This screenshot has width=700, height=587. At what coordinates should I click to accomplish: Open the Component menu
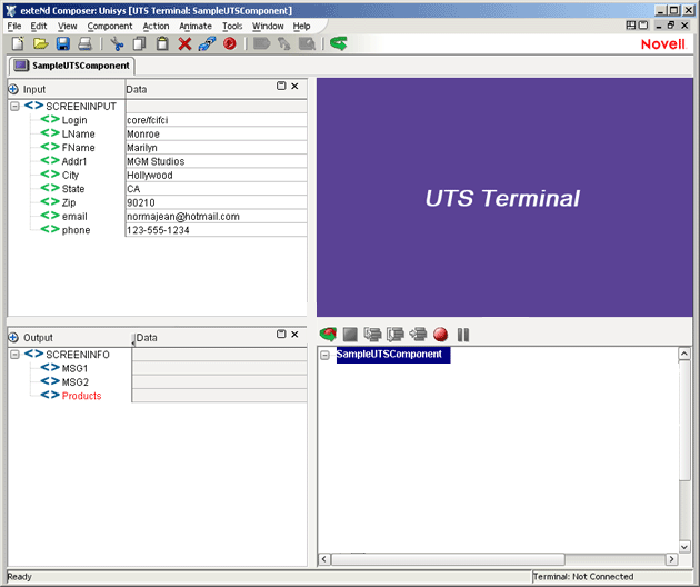click(x=110, y=26)
